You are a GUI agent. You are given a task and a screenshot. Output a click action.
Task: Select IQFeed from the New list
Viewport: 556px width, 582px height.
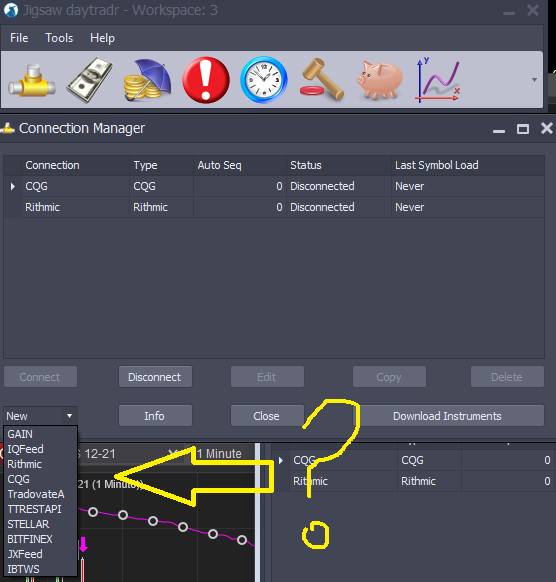pyautogui.click(x=40, y=449)
